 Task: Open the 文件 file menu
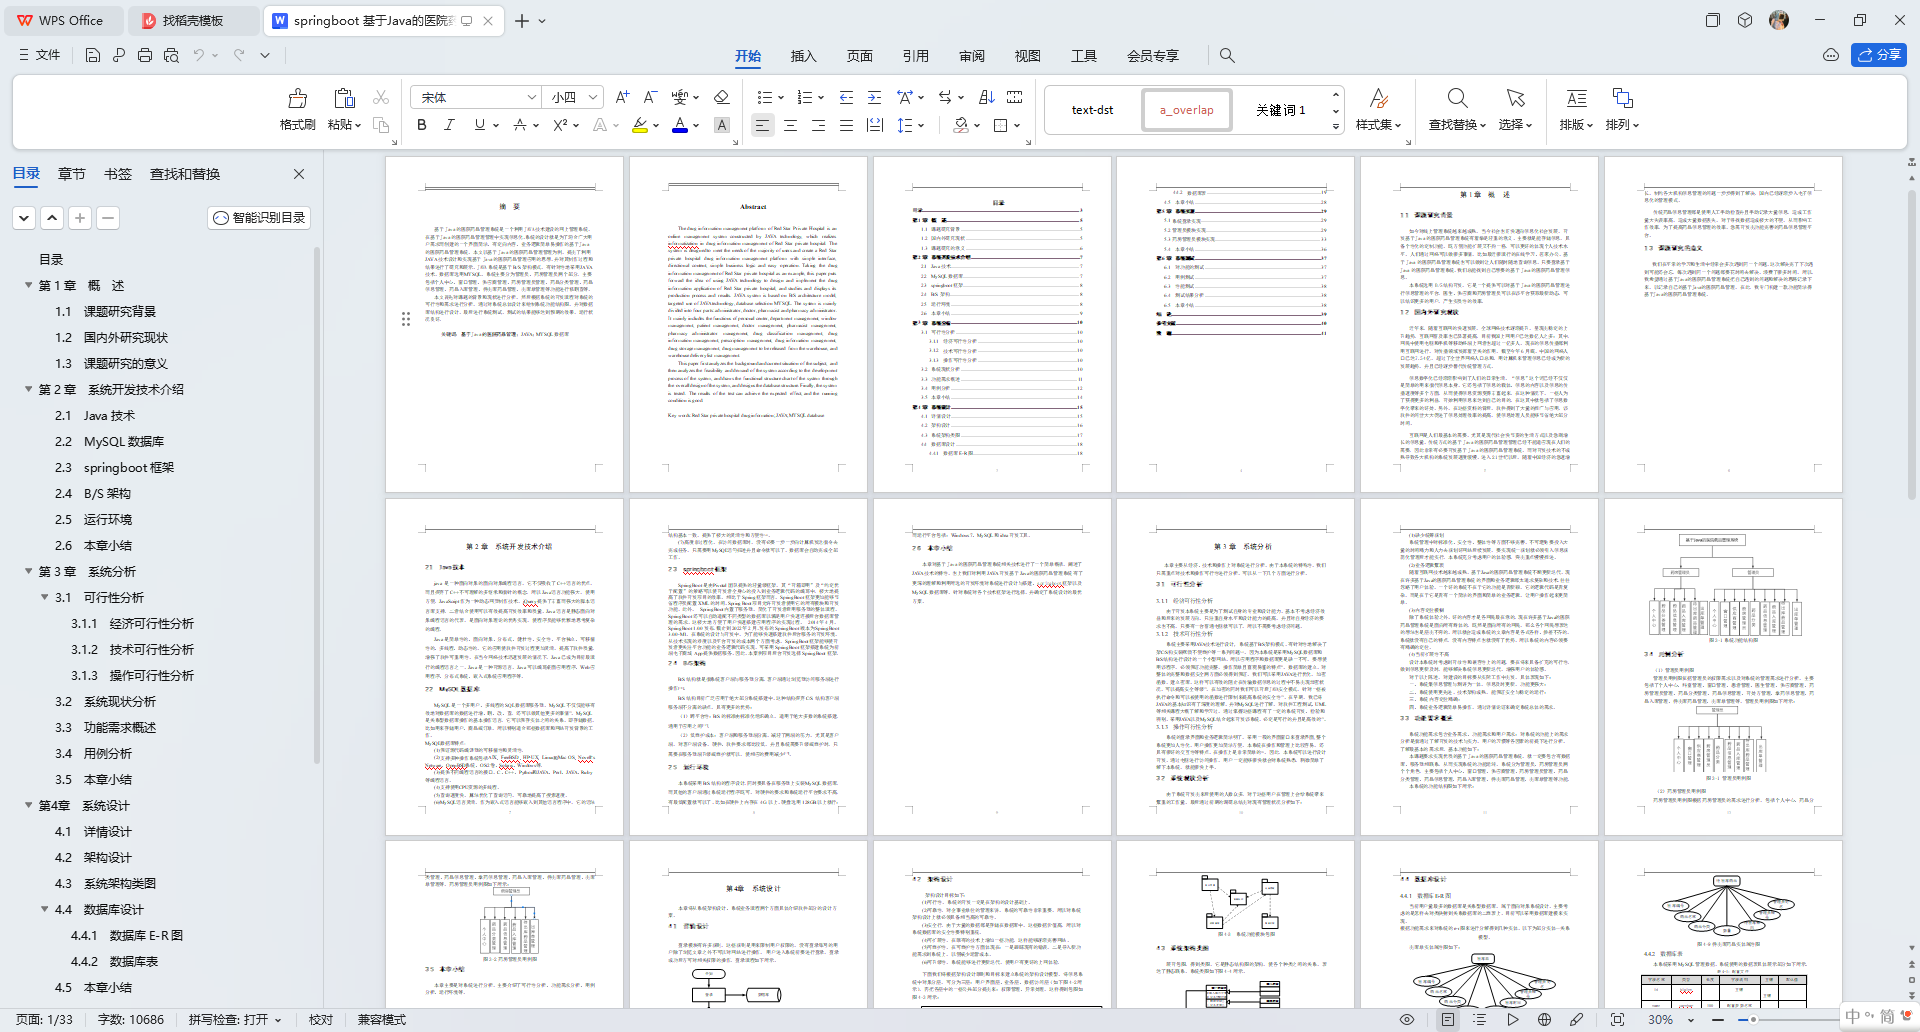(x=40, y=55)
